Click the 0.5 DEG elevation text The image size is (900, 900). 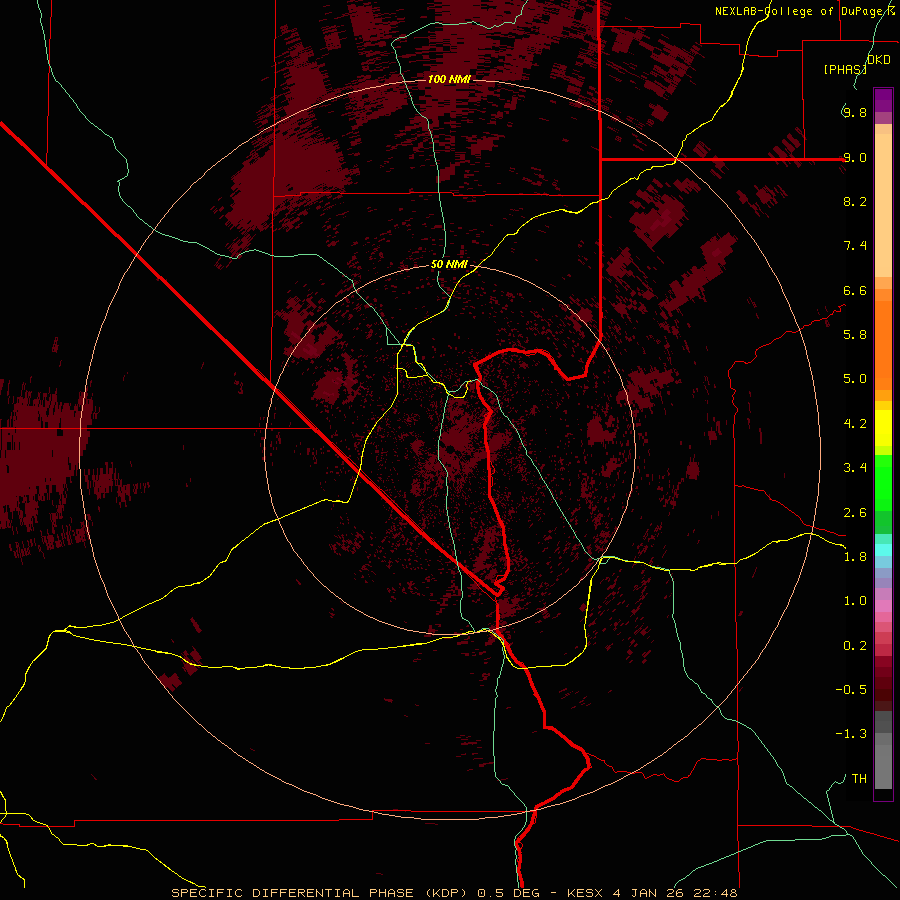(x=509, y=893)
